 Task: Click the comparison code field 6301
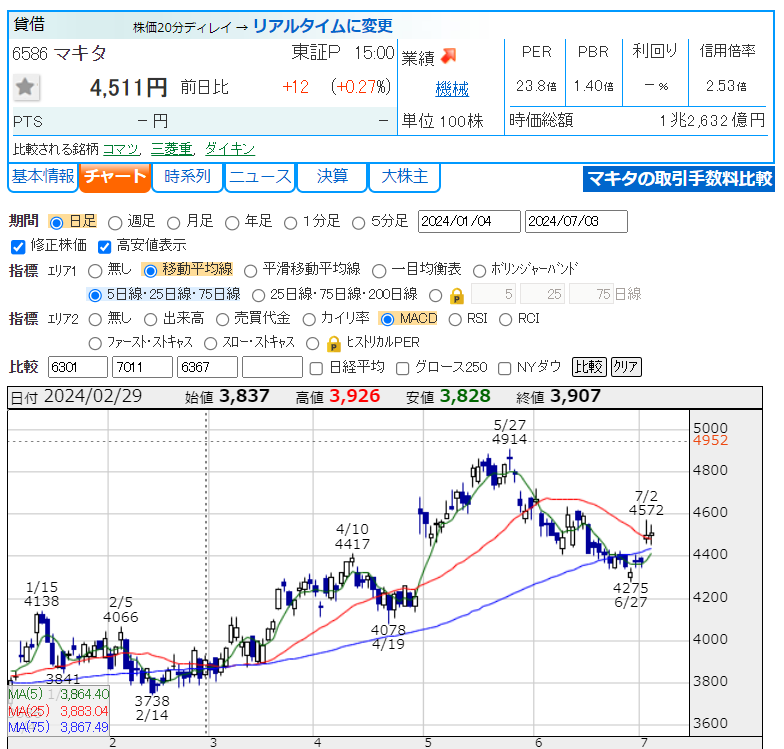point(78,368)
